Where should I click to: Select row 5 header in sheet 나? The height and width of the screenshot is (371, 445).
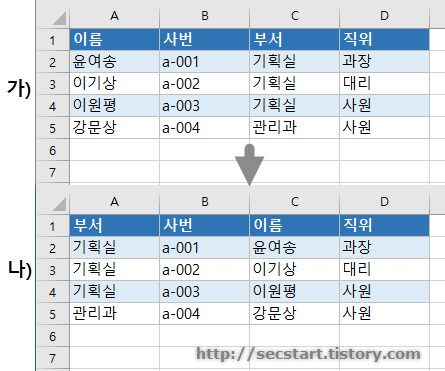pyautogui.click(x=52, y=314)
